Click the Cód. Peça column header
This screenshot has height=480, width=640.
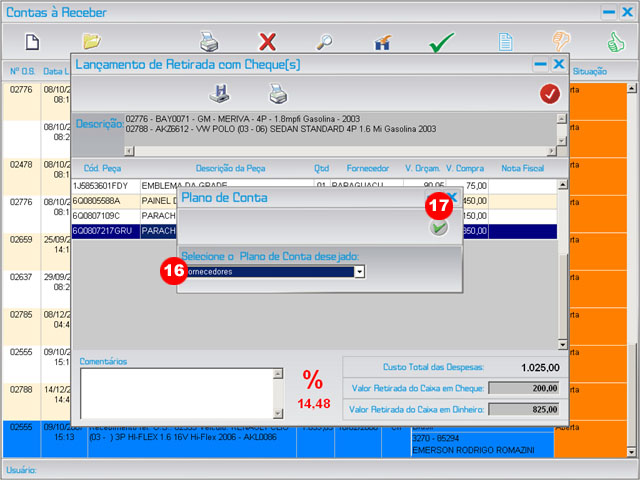pos(103,168)
